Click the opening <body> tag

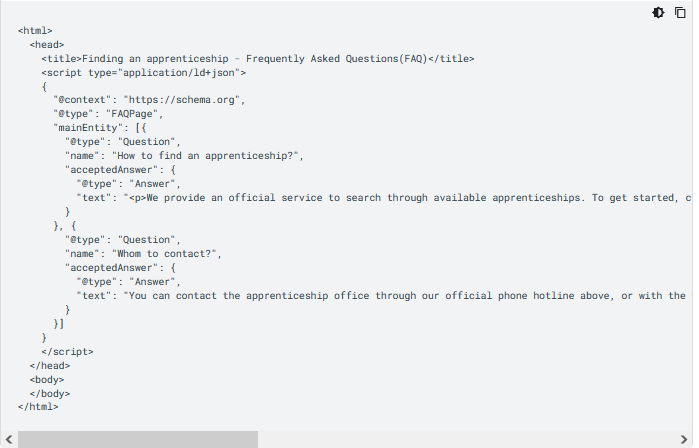47,380
